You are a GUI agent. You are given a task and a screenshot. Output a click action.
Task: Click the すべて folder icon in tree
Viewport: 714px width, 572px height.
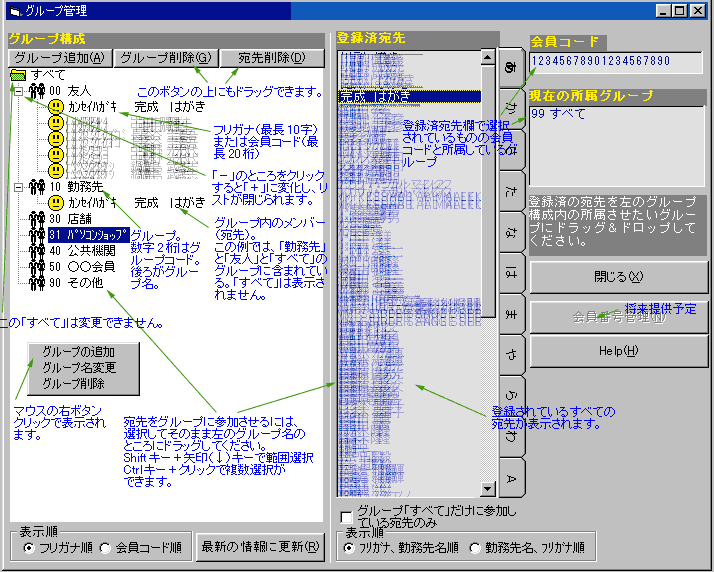(x=18, y=75)
